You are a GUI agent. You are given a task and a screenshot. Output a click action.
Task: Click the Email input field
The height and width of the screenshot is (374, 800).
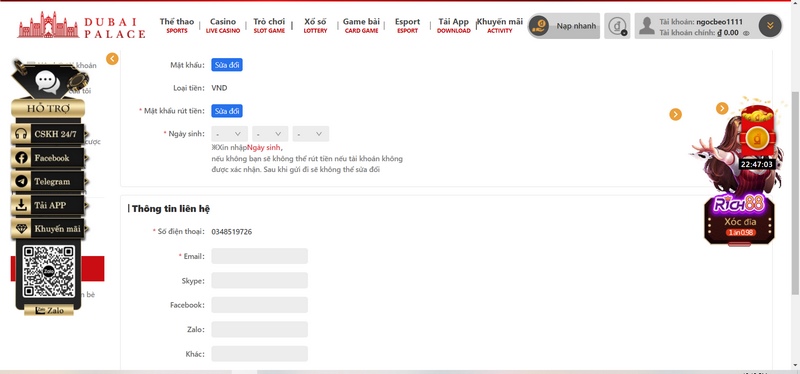point(260,256)
